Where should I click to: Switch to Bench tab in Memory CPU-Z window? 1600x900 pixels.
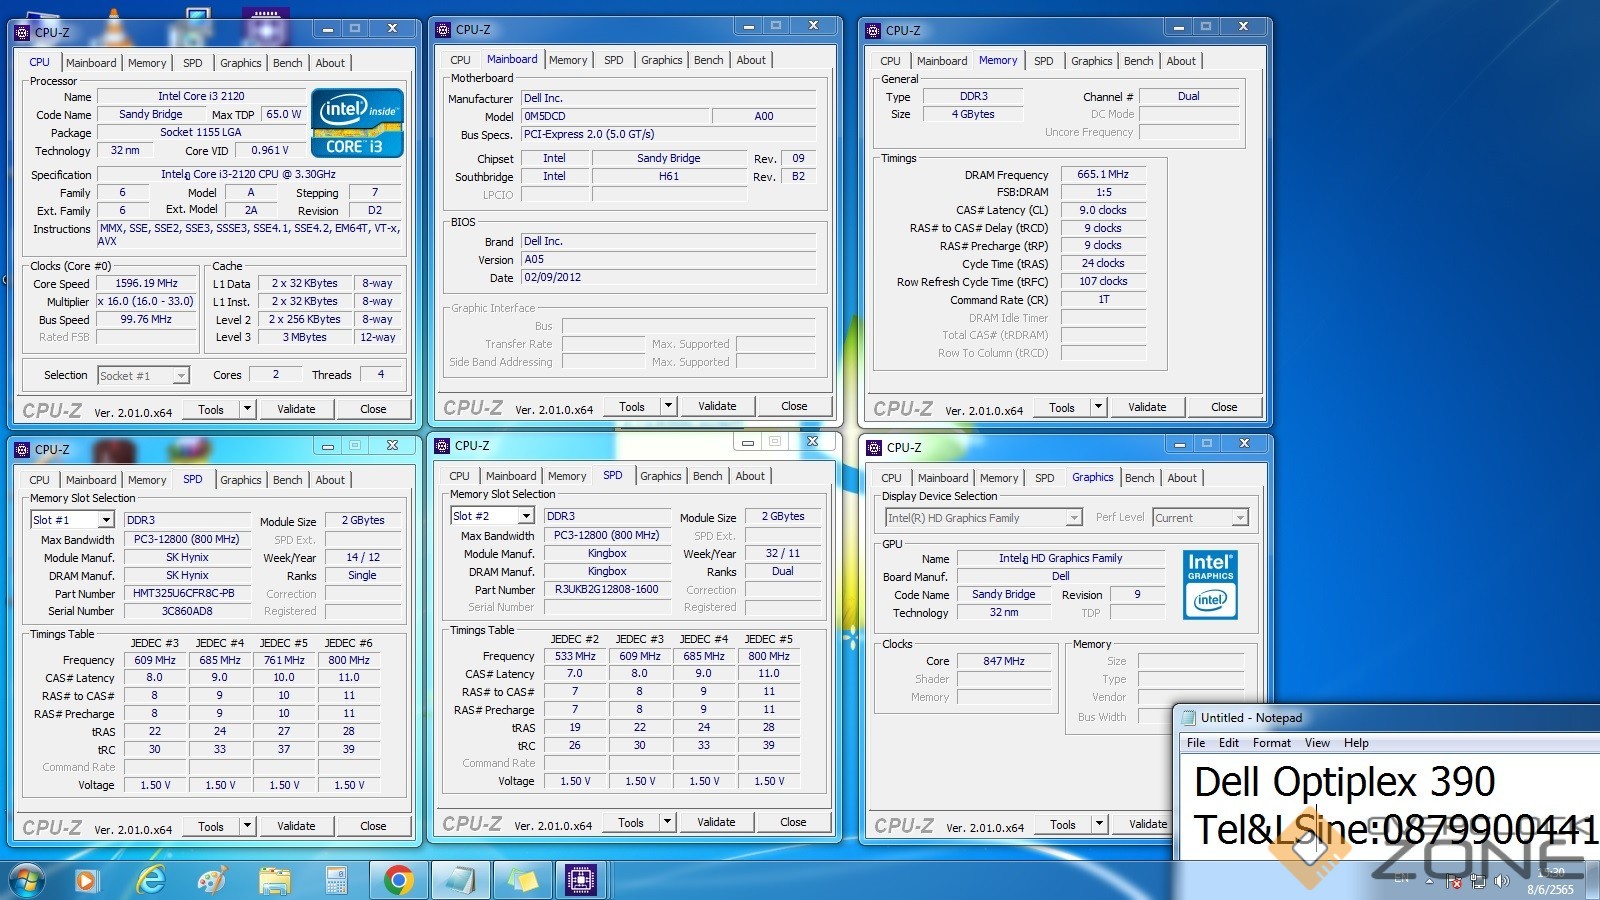coord(1138,61)
